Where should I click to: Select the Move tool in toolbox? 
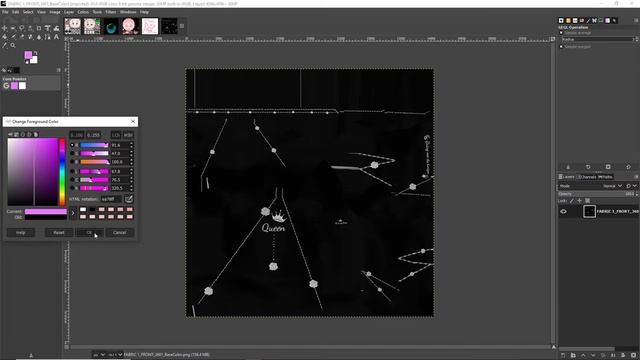click(4, 28)
